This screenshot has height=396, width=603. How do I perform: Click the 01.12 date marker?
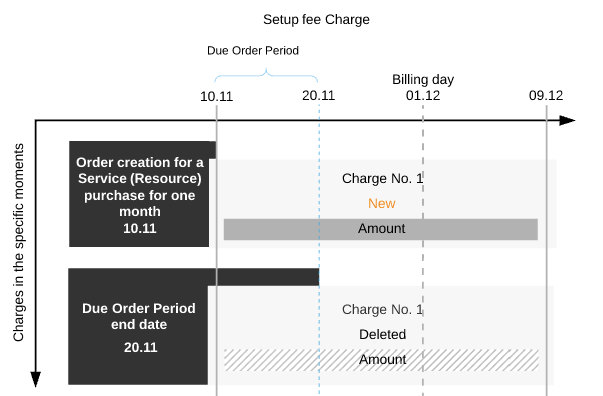click(x=423, y=95)
